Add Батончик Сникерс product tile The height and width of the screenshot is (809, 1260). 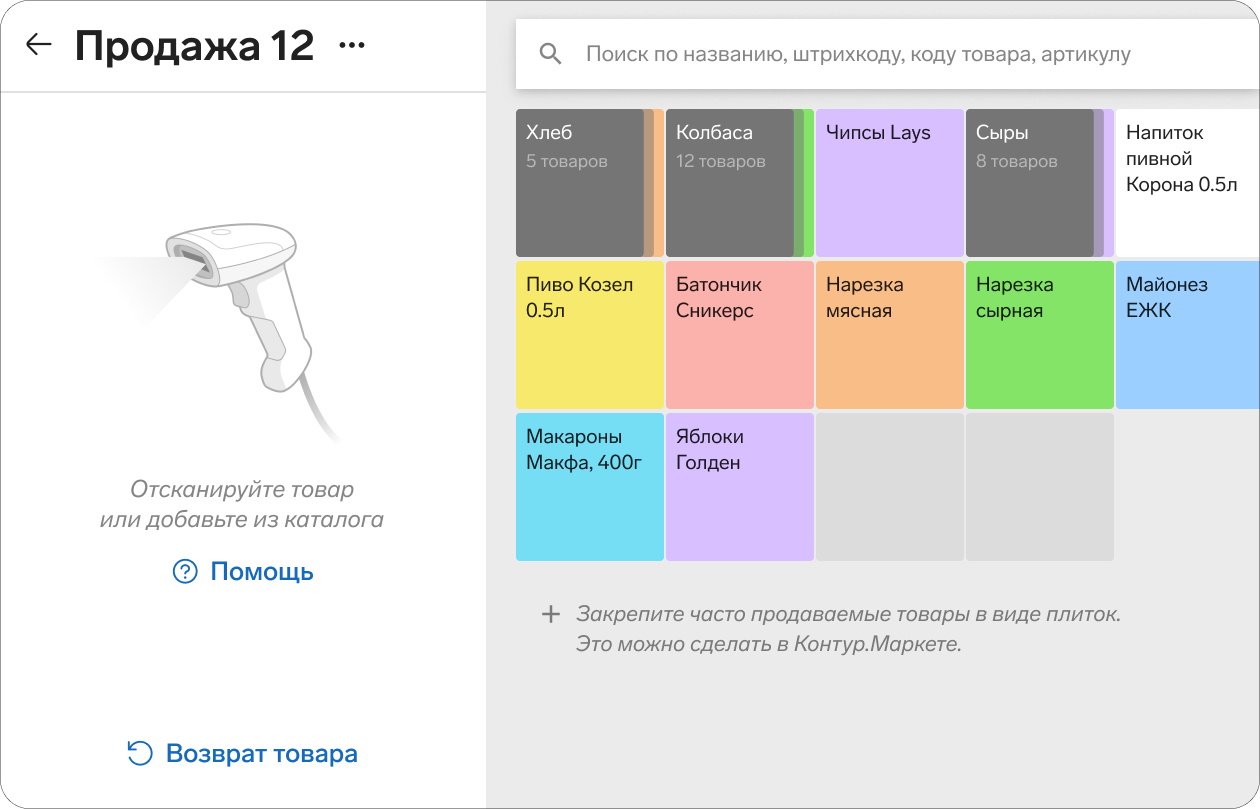(739, 335)
